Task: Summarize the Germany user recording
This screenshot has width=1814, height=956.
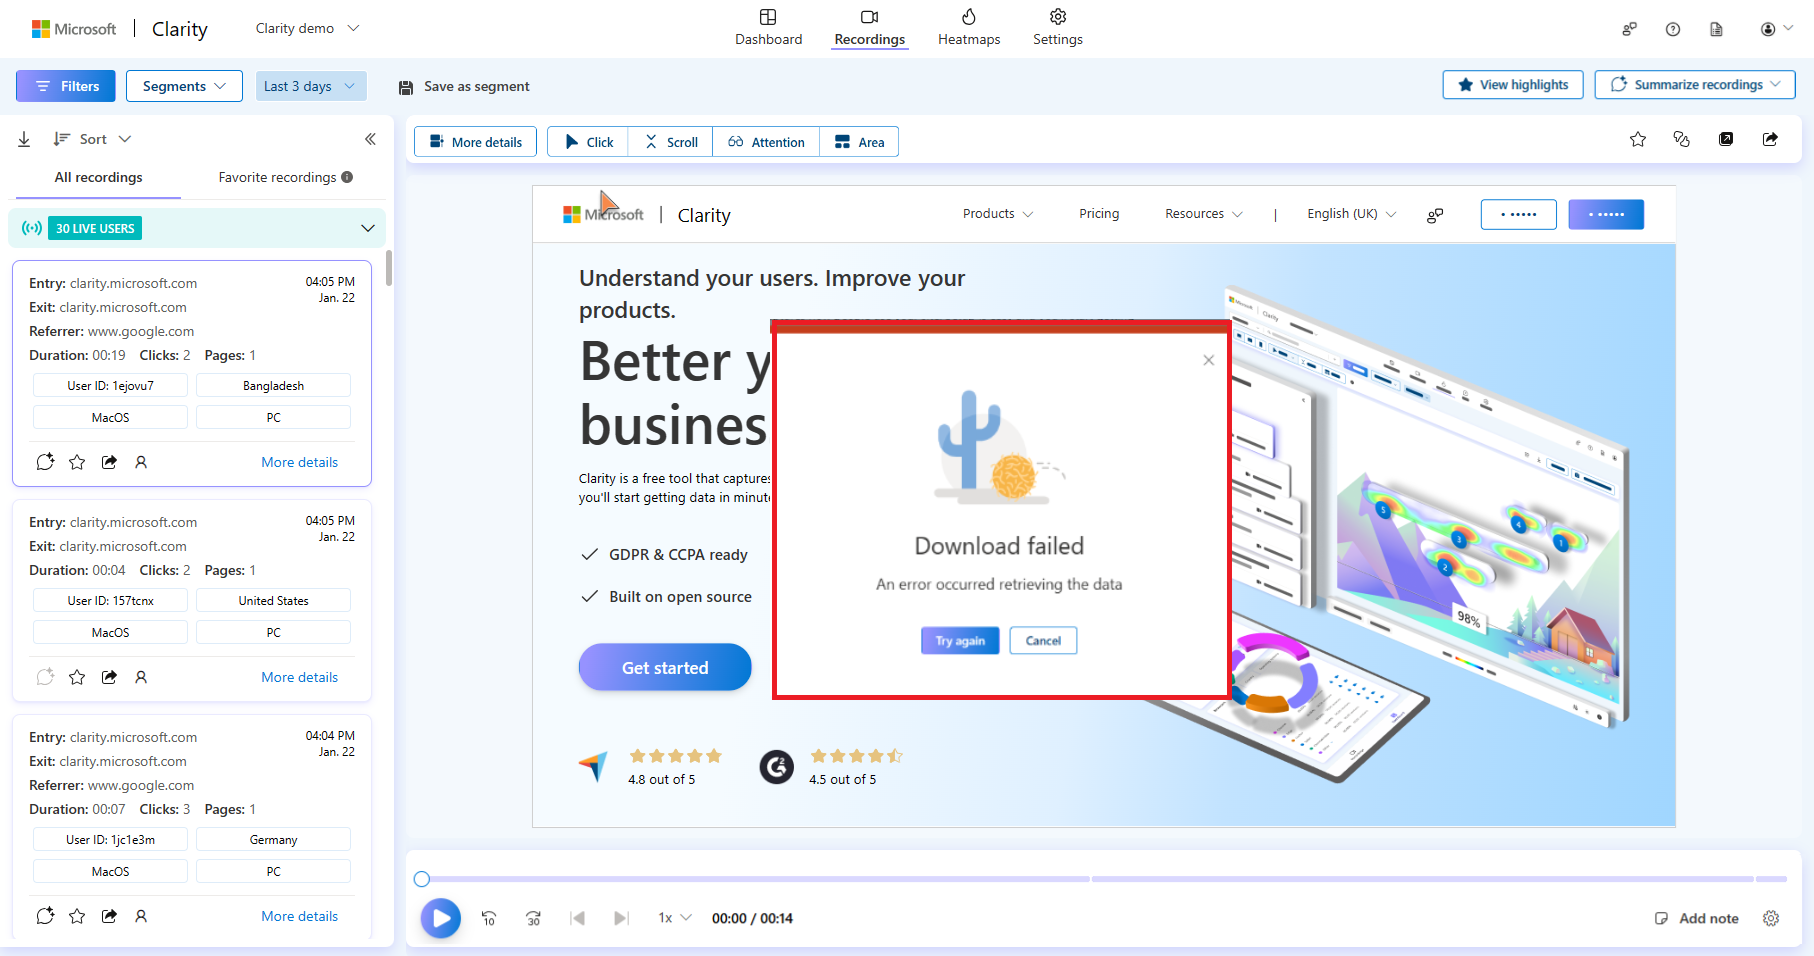Action: pyautogui.click(x=45, y=916)
